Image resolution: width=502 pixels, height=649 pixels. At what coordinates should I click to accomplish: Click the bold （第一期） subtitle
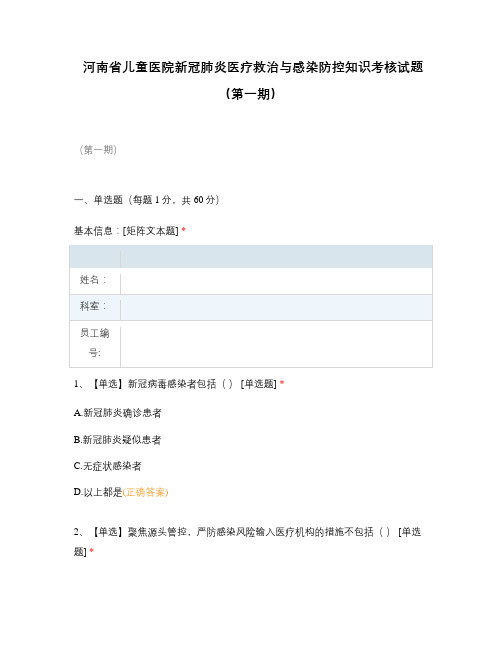click(x=251, y=94)
